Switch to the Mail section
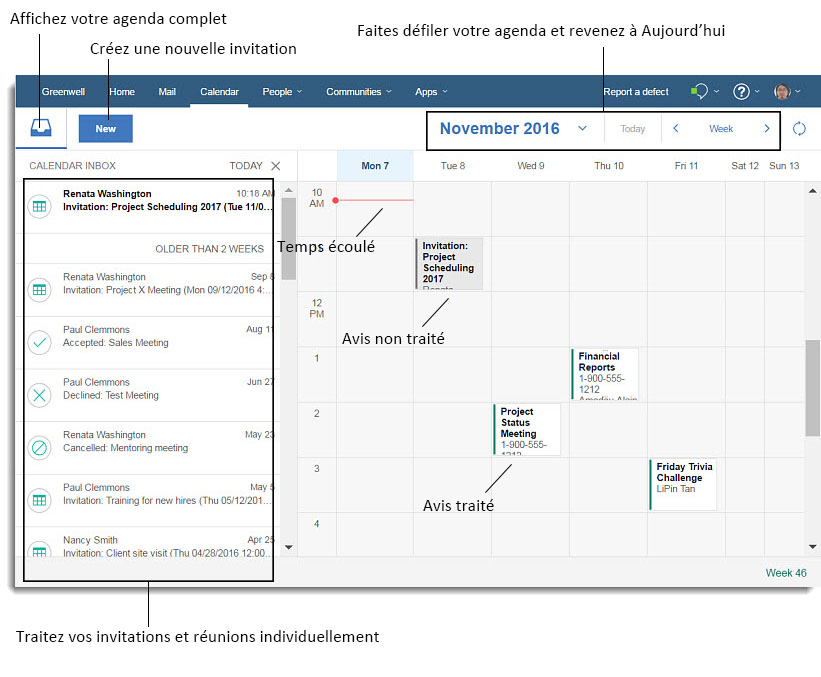The image size is (821, 677). (x=166, y=90)
